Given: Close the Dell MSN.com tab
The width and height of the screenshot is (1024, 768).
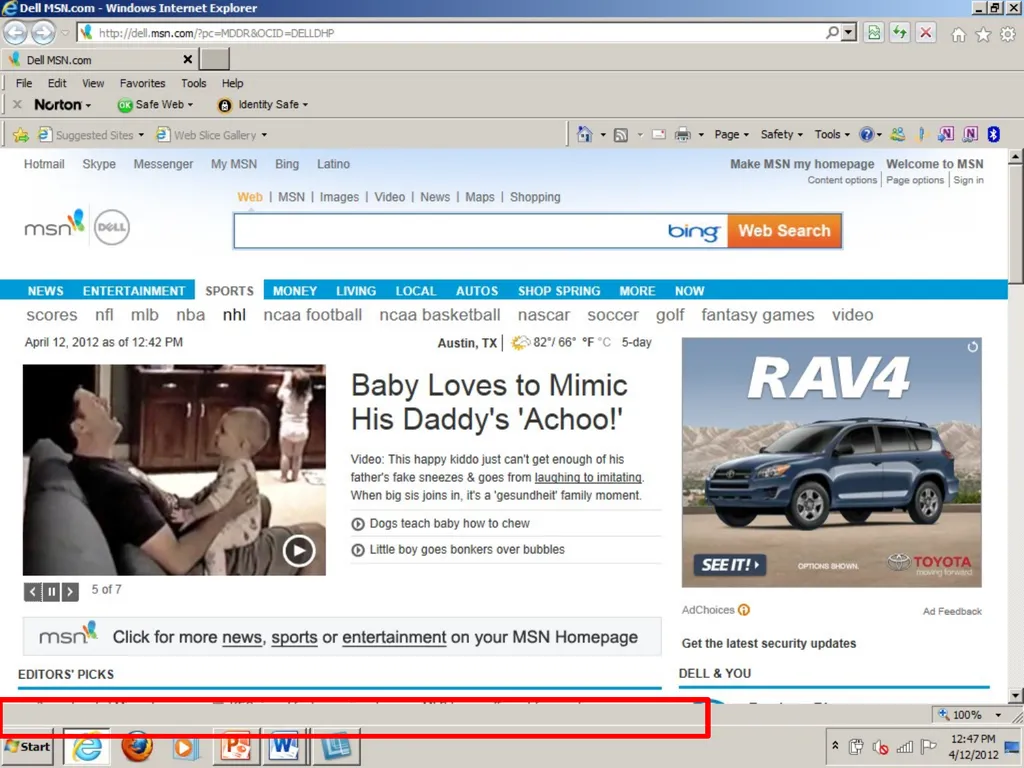Looking at the screenshot, I should pos(187,59).
